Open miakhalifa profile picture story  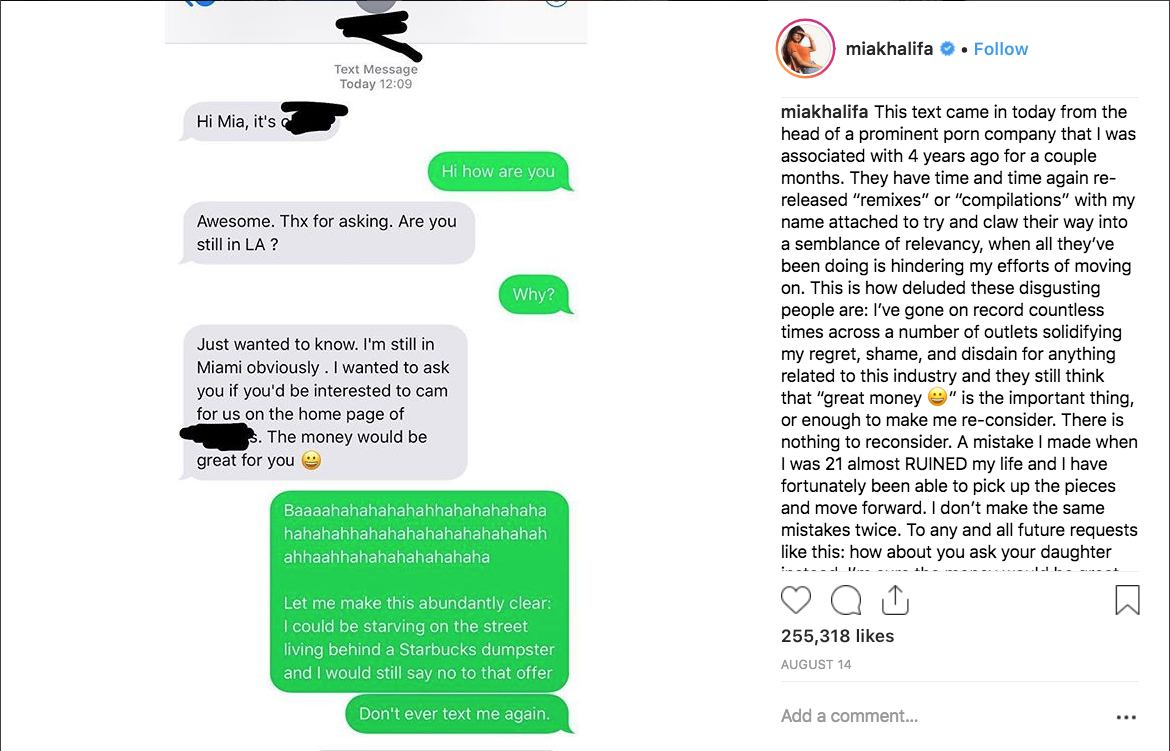(x=805, y=49)
